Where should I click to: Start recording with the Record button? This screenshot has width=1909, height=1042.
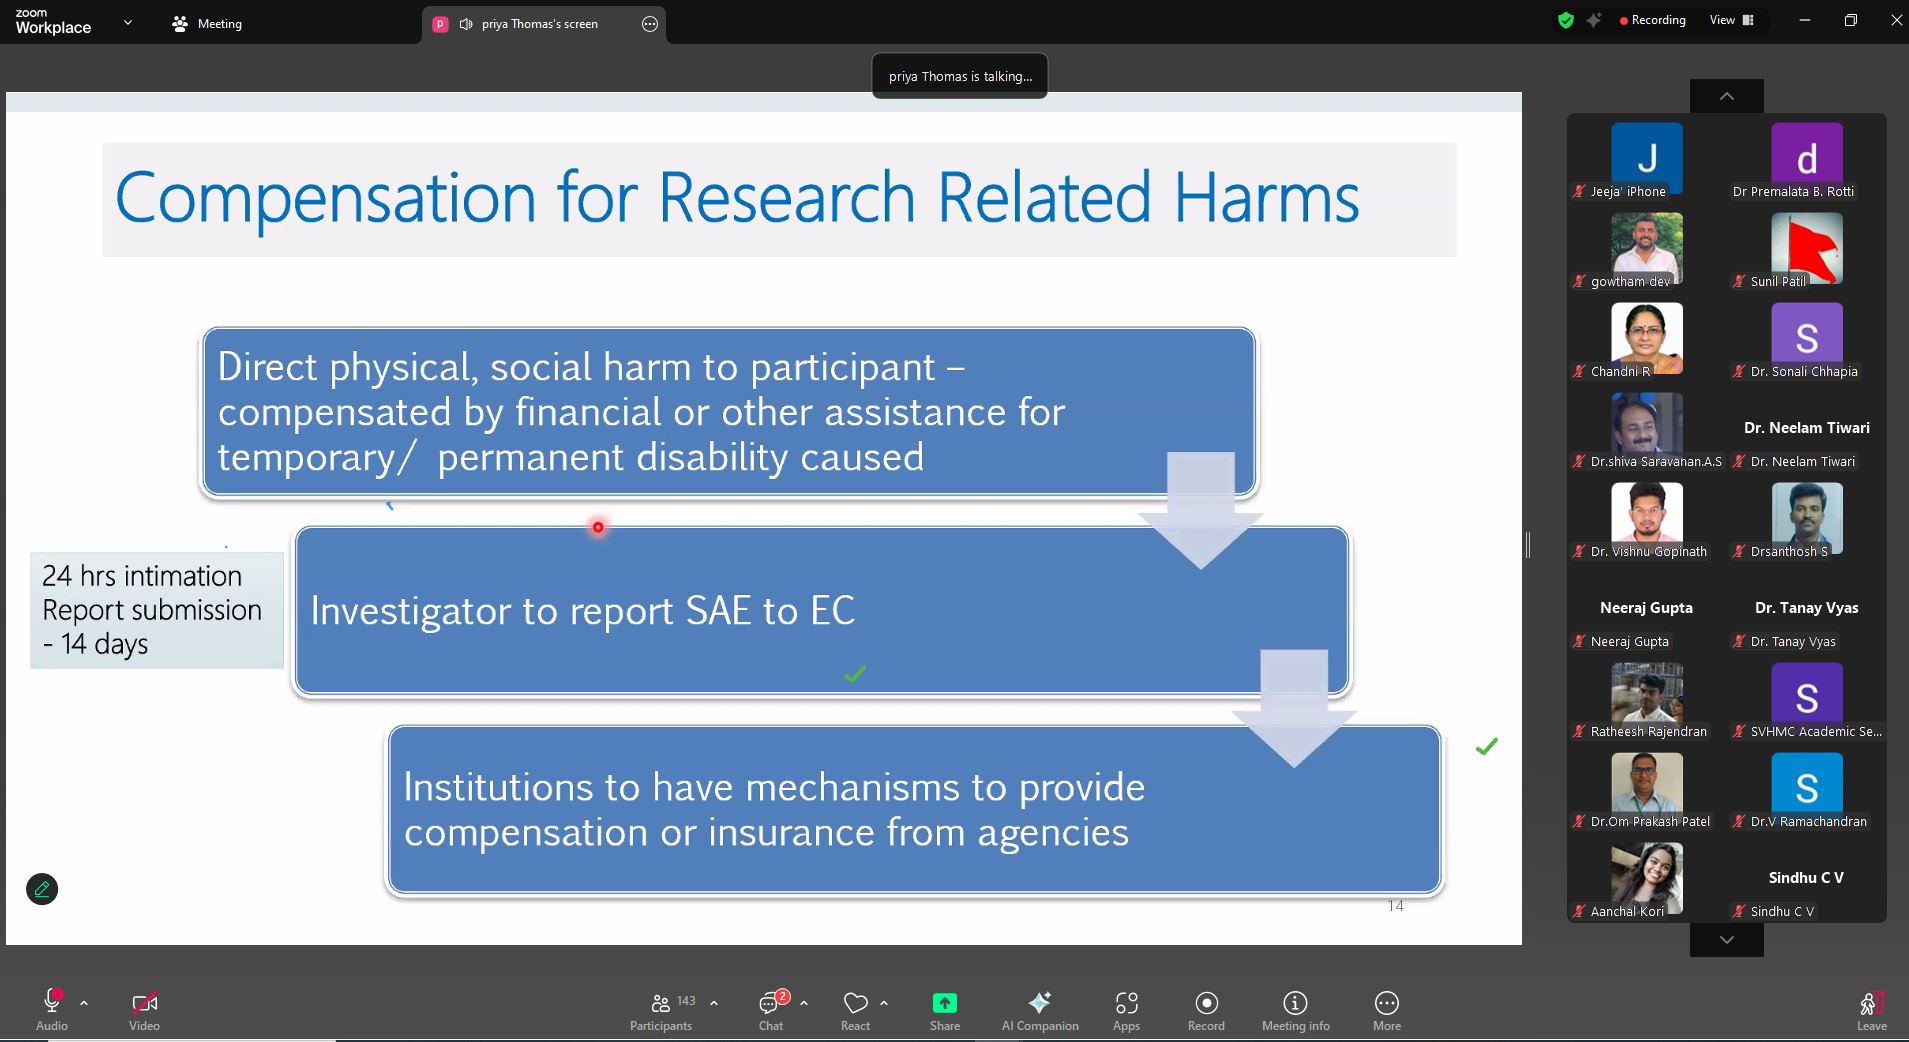click(1206, 1010)
